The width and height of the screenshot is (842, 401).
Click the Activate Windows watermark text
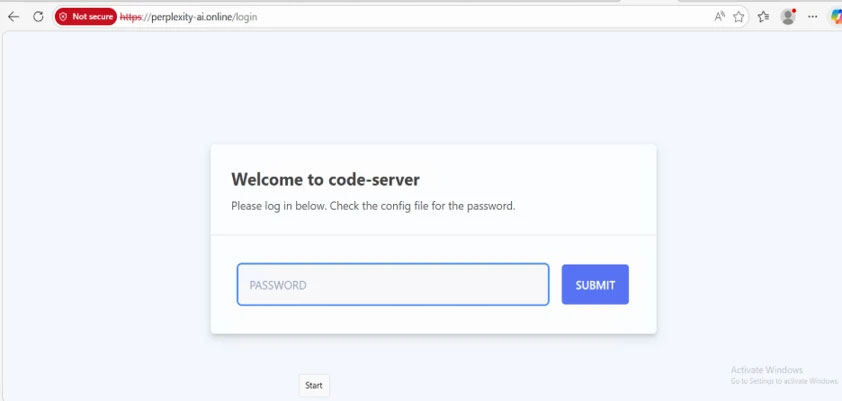767,370
